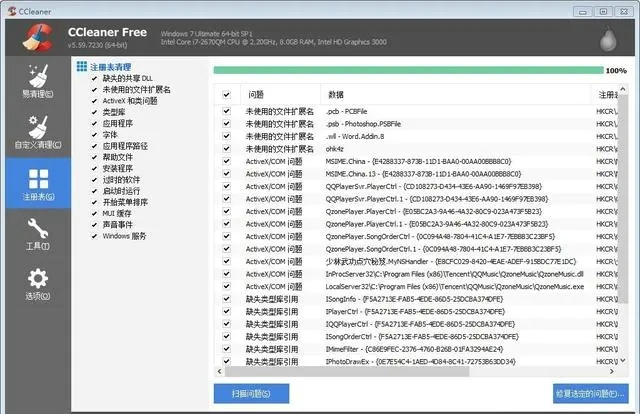Screen dimensions: 640x414
Task: Uncheck the .psb - Photoshop.PSBFile row checkbox
Action: coord(227,124)
